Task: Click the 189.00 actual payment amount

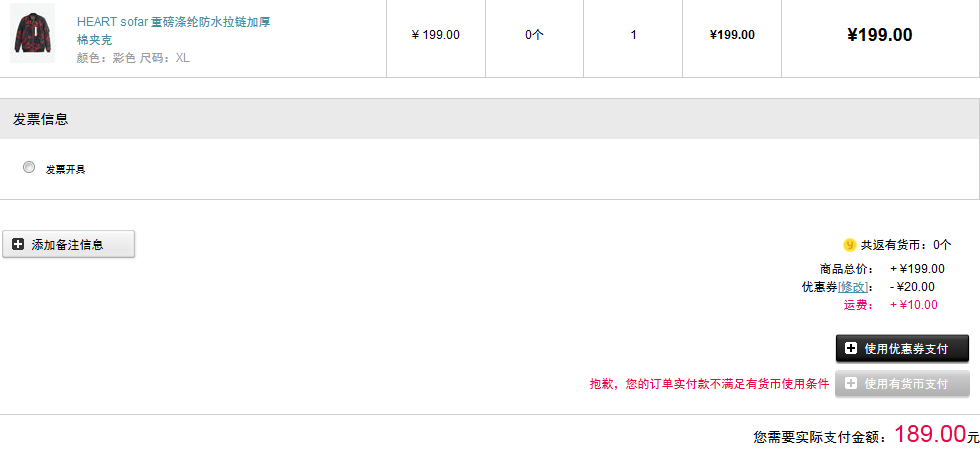Action: tap(930, 433)
